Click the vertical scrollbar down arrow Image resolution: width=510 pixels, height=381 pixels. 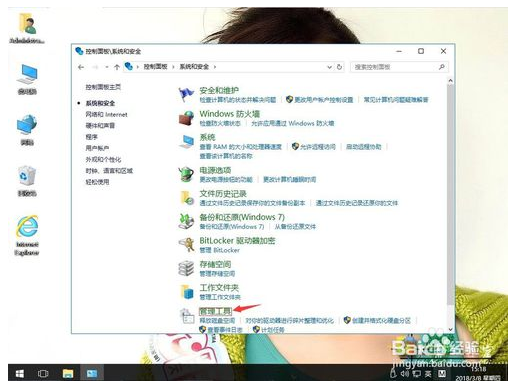[x=451, y=329]
